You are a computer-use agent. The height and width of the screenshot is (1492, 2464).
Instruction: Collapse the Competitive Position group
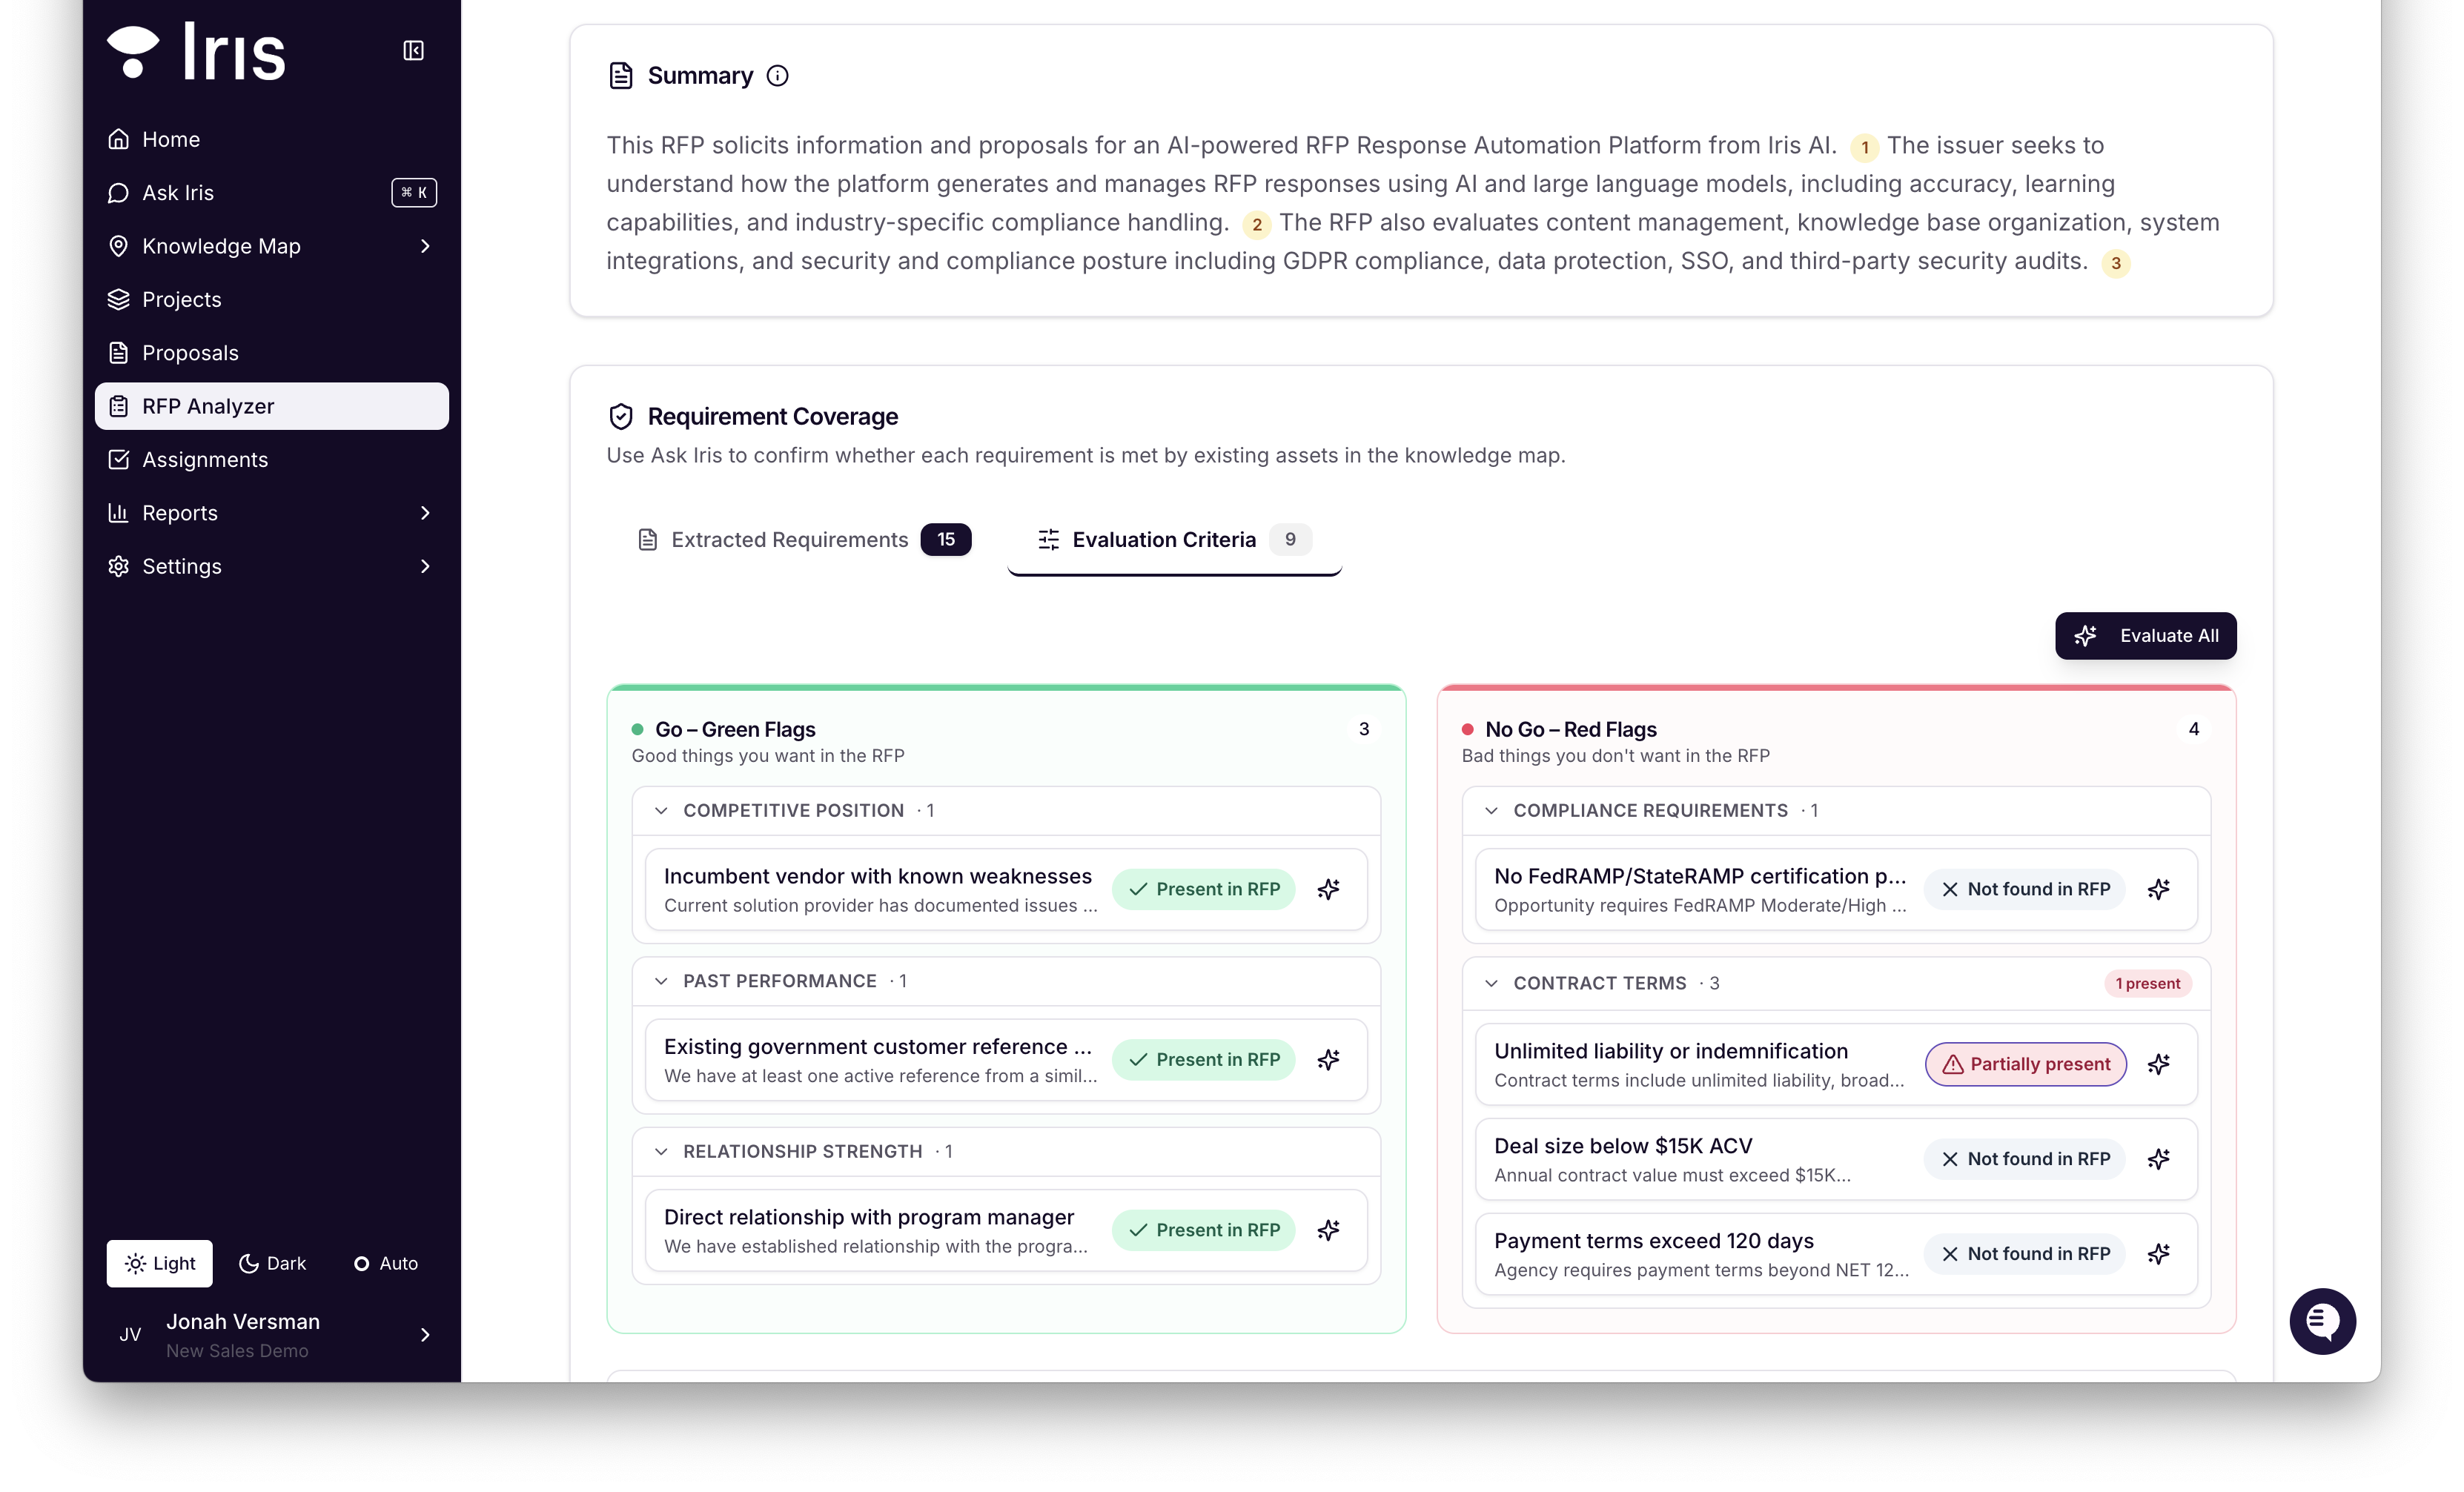pyautogui.click(x=661, y=811)
